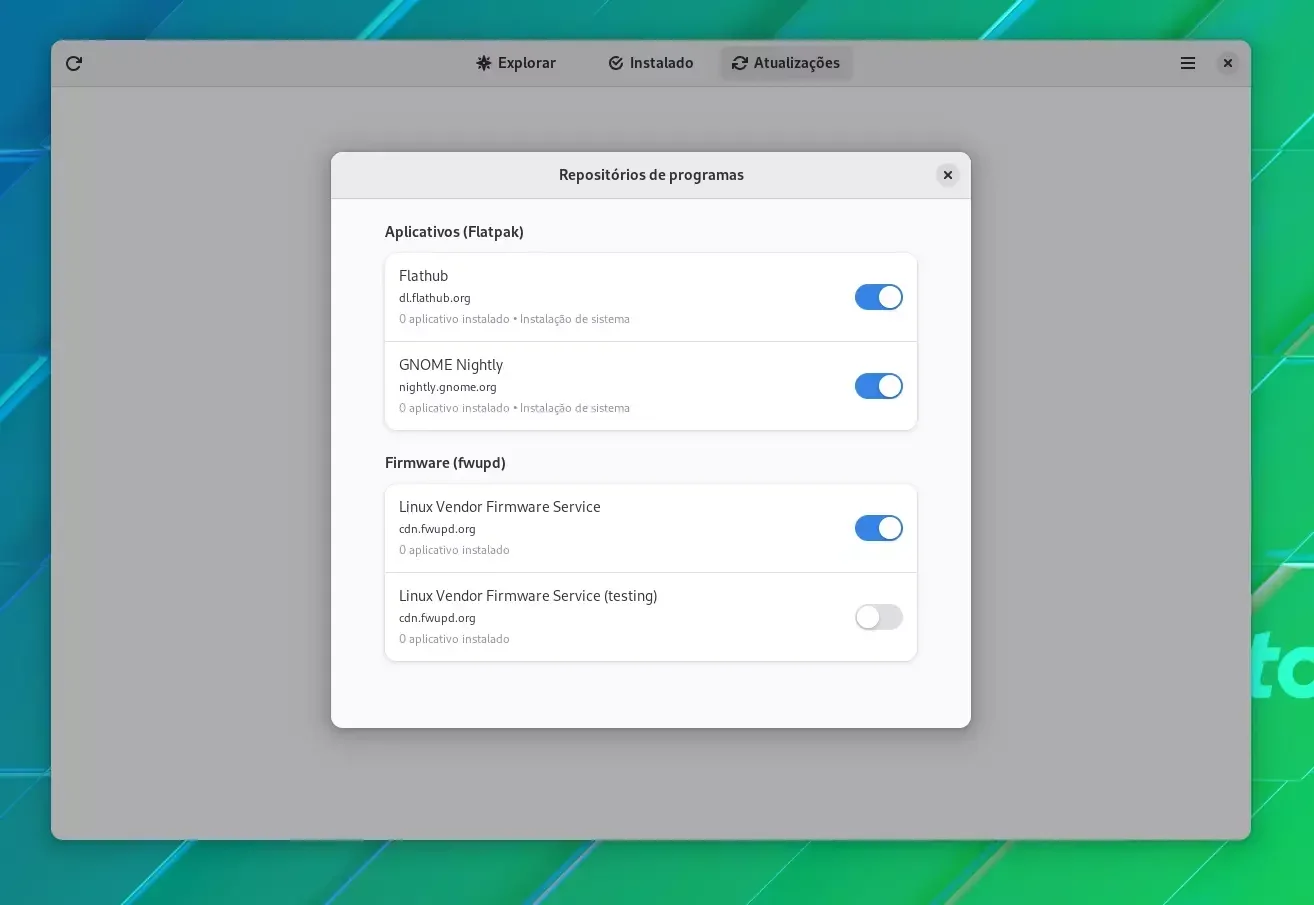Click the GNOME Nightly row title
Screen dimensions: 1314x905
451,365
